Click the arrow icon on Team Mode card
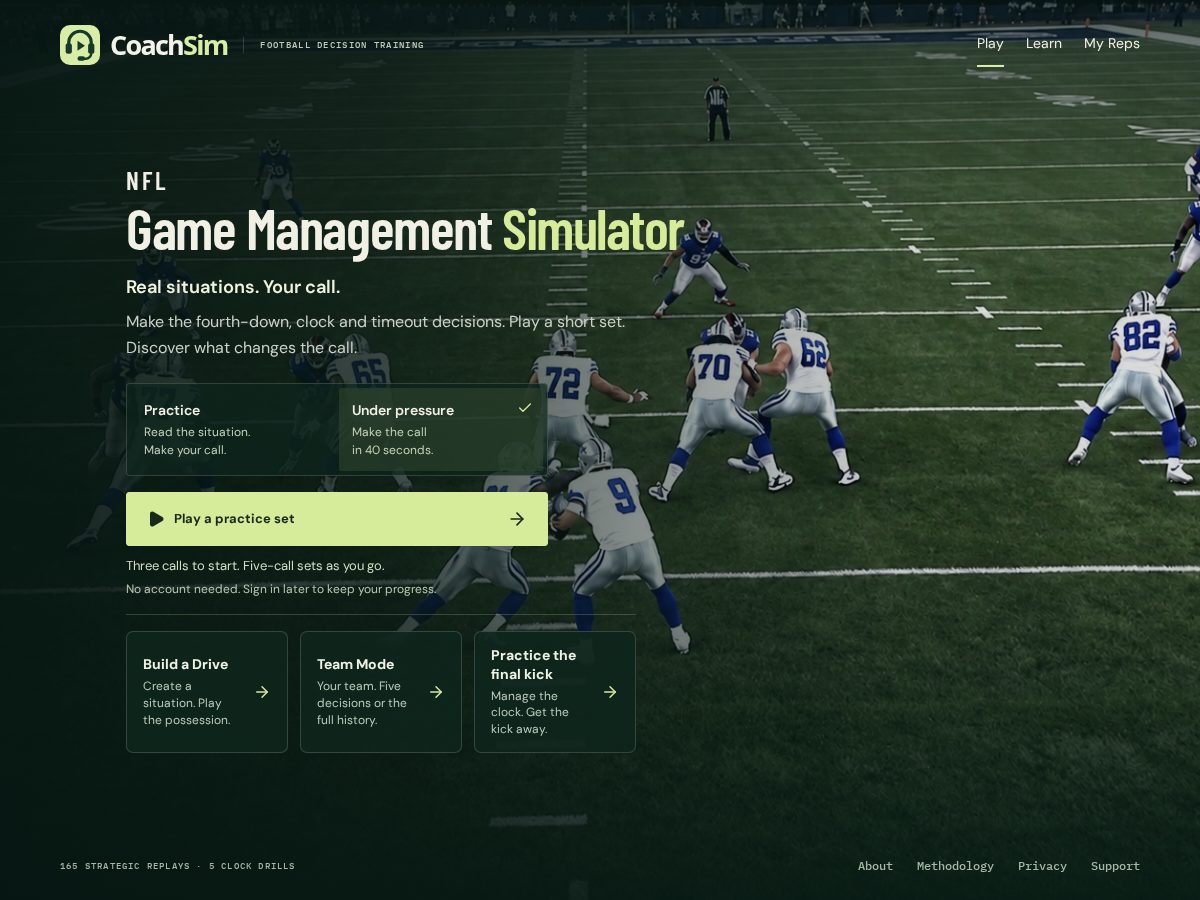The width and height of the screenshot is (1200, 900). pyautogui.click(x=436, y=692)
